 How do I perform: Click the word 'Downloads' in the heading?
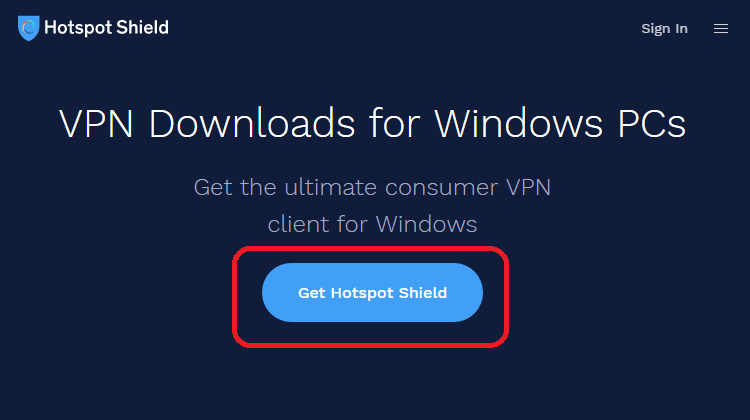point(252,123)
